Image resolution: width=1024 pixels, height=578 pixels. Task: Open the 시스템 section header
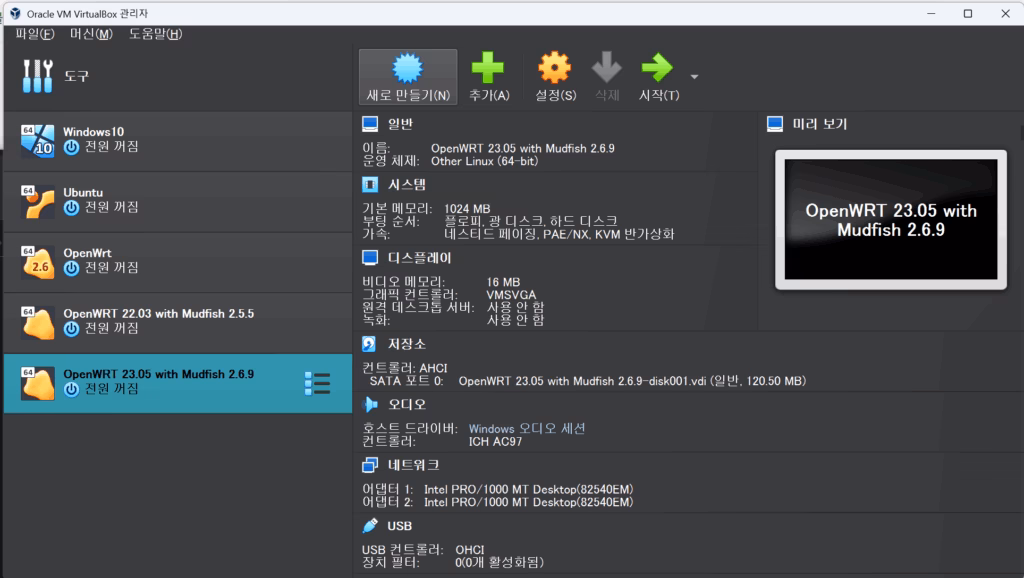point(406,185)
